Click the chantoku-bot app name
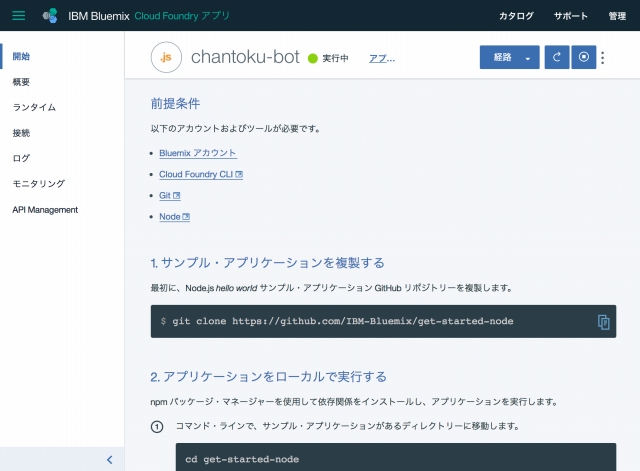This screenshot has width=640, height=471. (245, 57)
